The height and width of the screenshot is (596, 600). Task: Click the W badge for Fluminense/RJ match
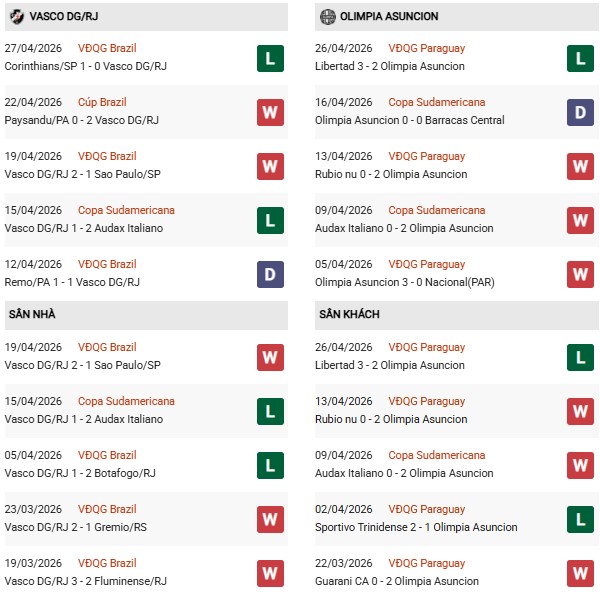269,572
